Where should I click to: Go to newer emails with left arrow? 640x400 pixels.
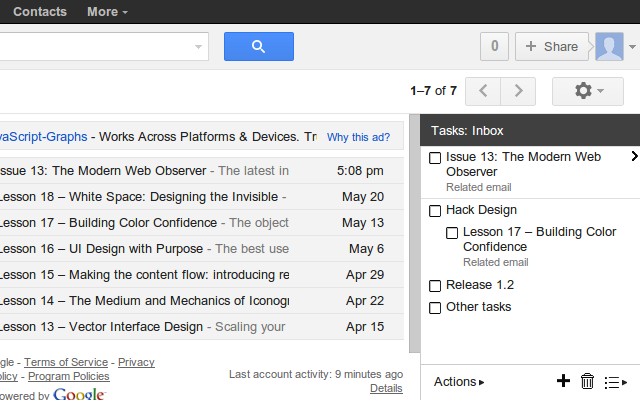tap(483, 91)
